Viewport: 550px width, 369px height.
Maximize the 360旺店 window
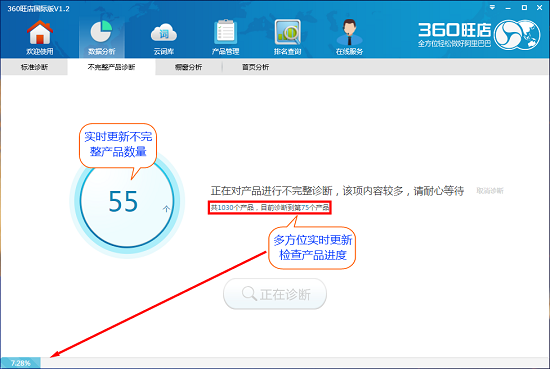click(524, 7)
